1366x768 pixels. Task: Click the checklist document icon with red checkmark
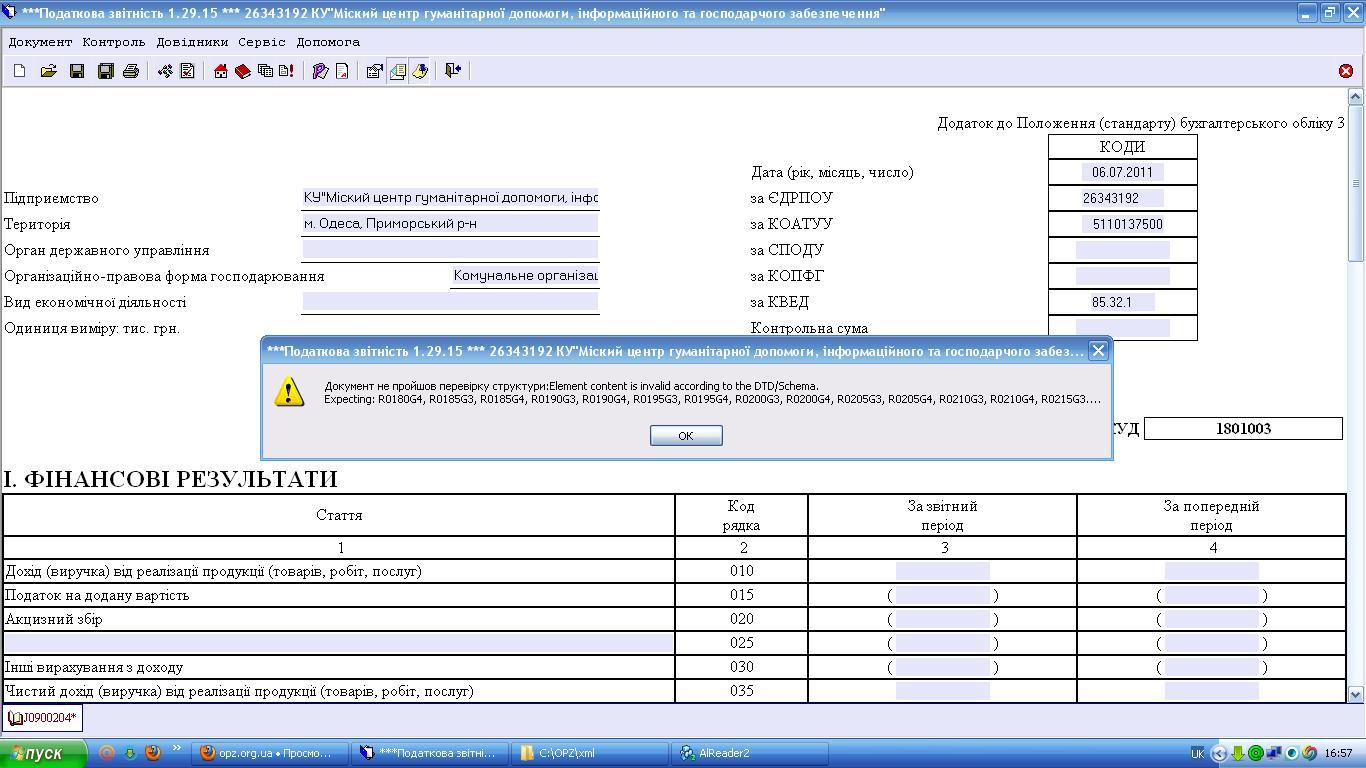(x=187, y=71)
